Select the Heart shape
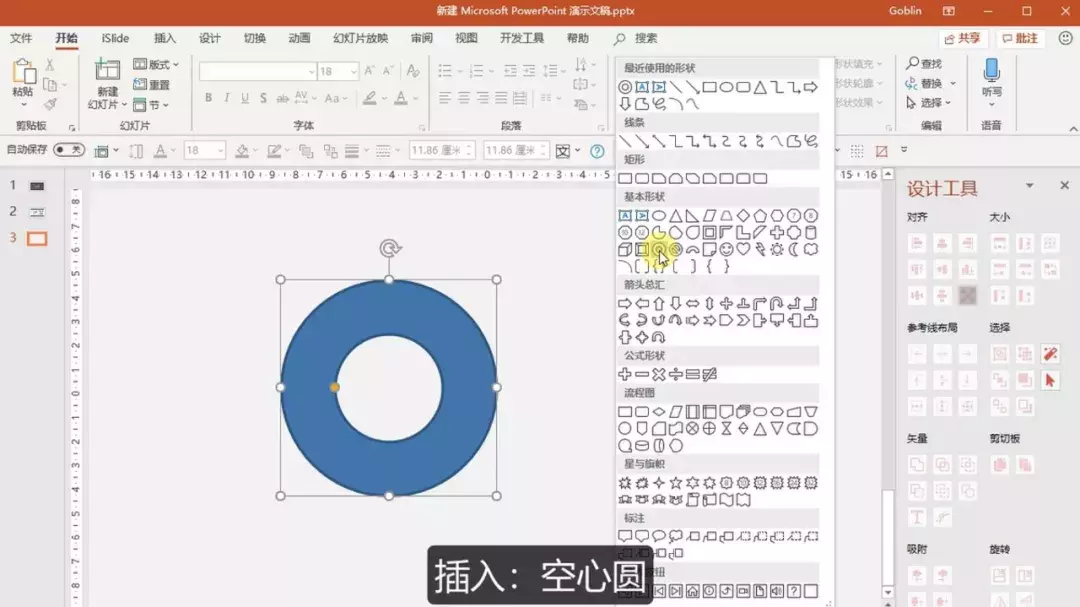1080x607 pixels. coord(743,249)
